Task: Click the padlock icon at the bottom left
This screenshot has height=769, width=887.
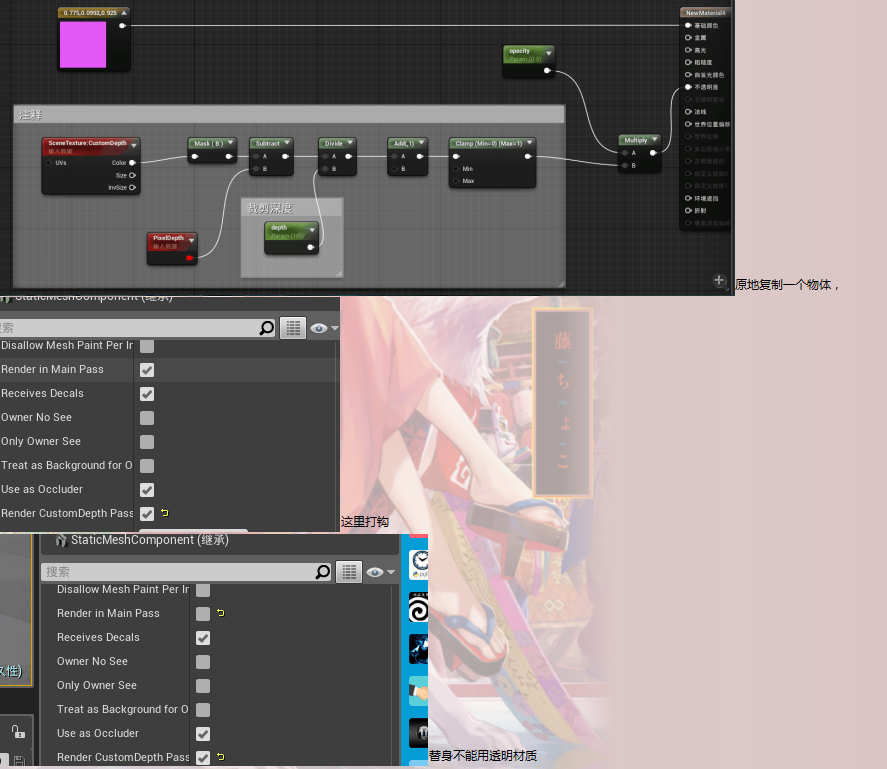Action: click(x=18, y=732)
